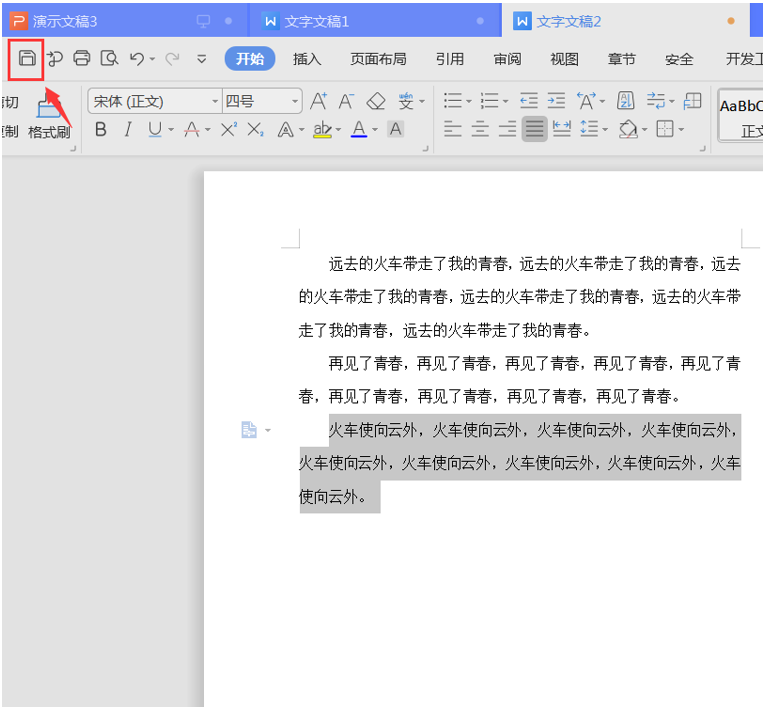Viewport: 765px width, 707px height.
Task: Toggle Superscript formatting
Action: click(228, 130)
